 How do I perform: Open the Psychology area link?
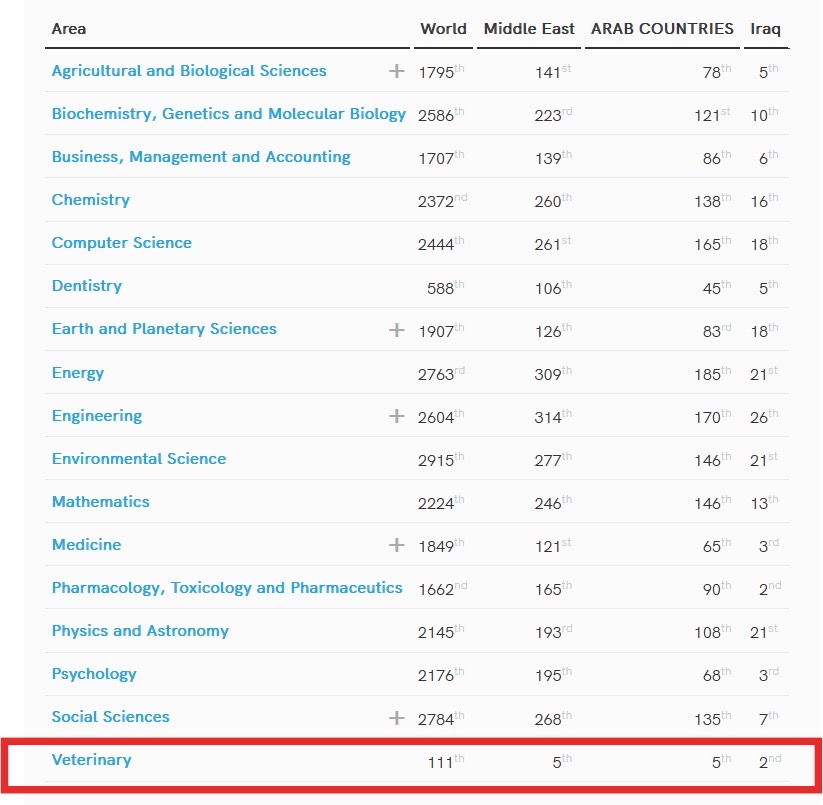pyautogui.click(x=94, y=674)
